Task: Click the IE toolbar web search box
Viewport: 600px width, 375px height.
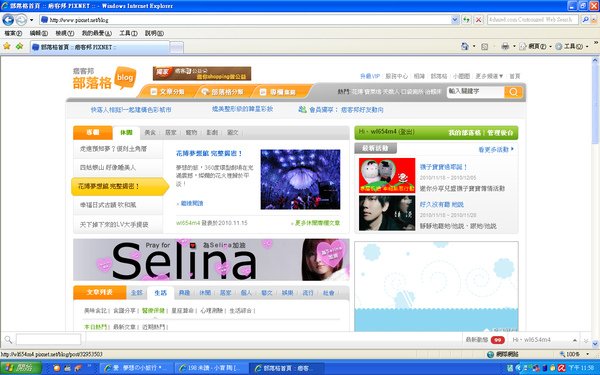Action: click(x=532, y=20)
